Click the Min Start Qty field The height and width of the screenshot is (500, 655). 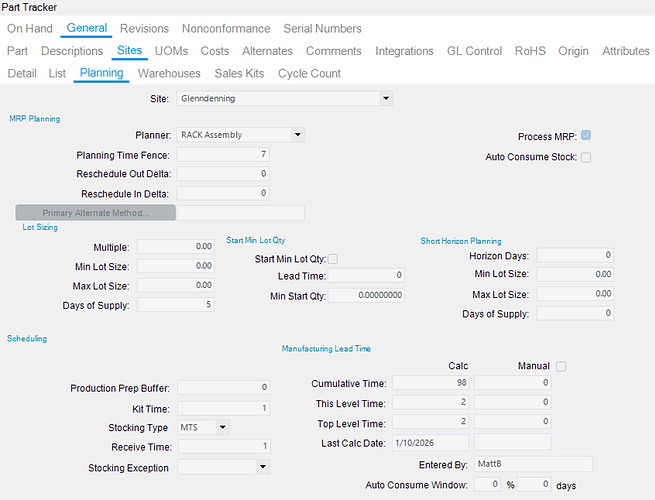[366, 295]
